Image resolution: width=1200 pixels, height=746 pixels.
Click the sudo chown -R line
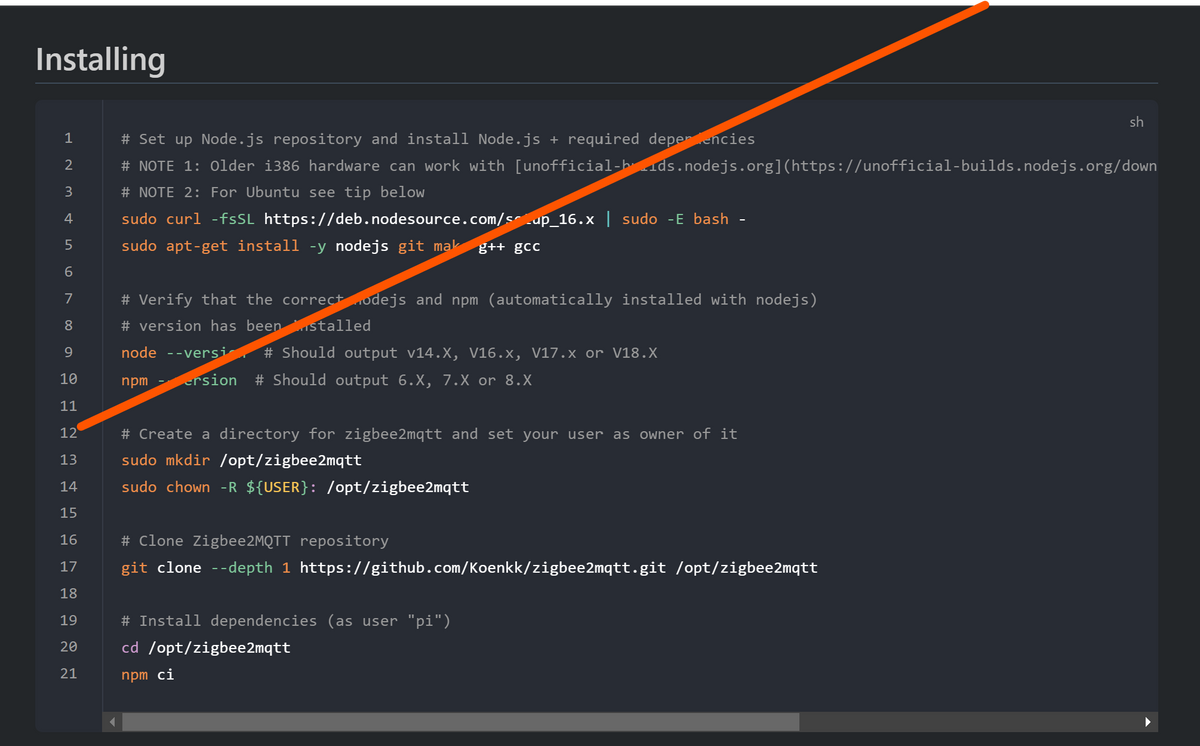[294, 487]
